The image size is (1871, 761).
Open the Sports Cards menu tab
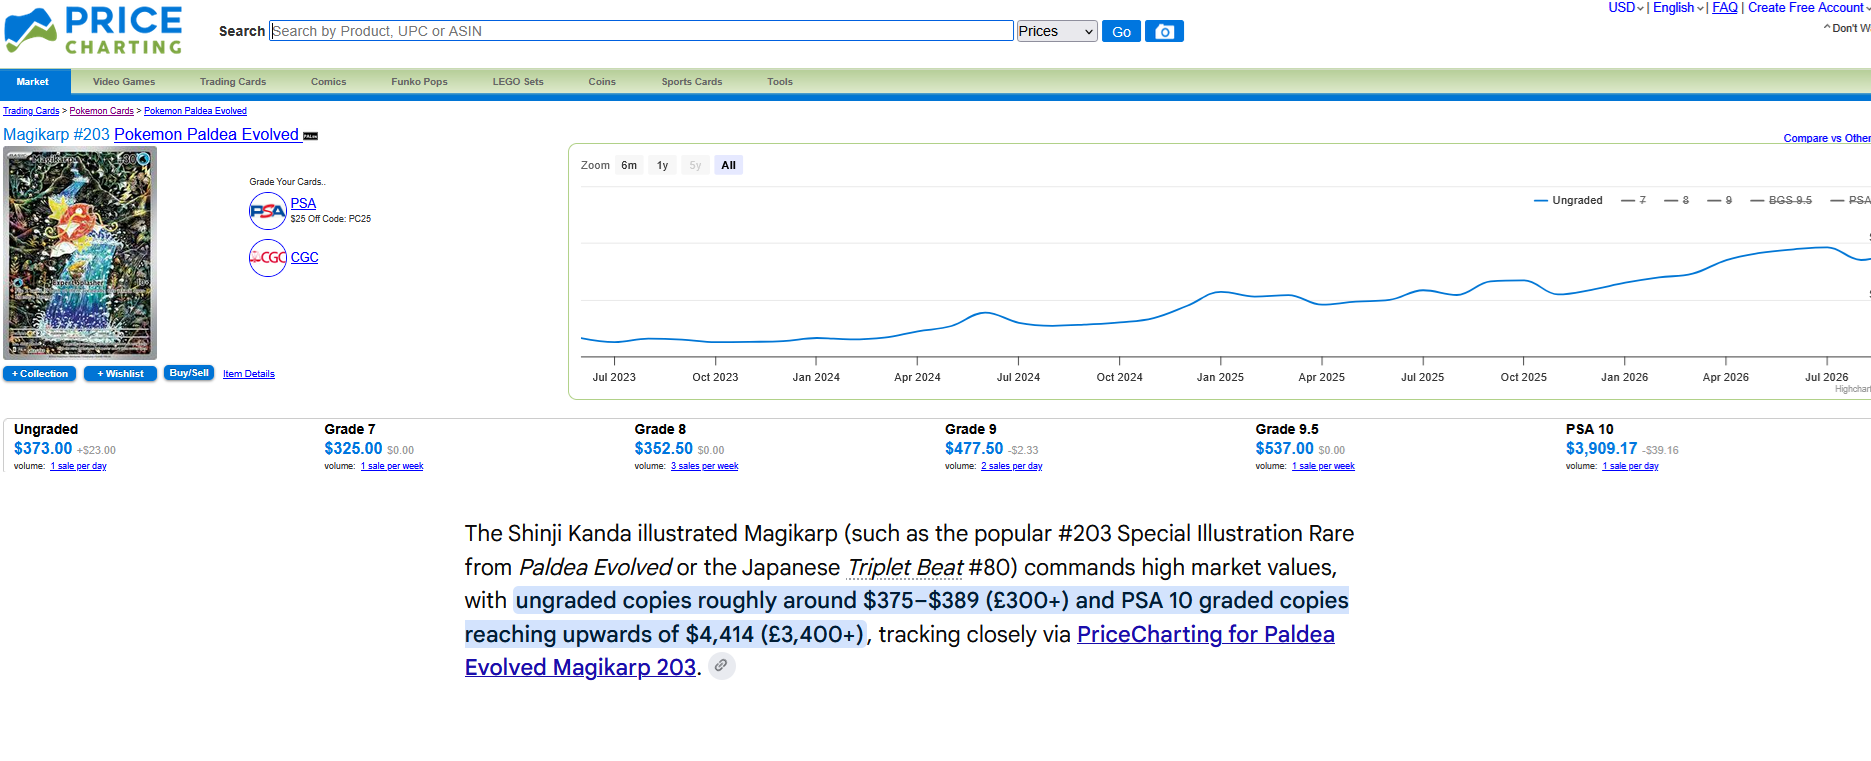(x=692, y=82)
